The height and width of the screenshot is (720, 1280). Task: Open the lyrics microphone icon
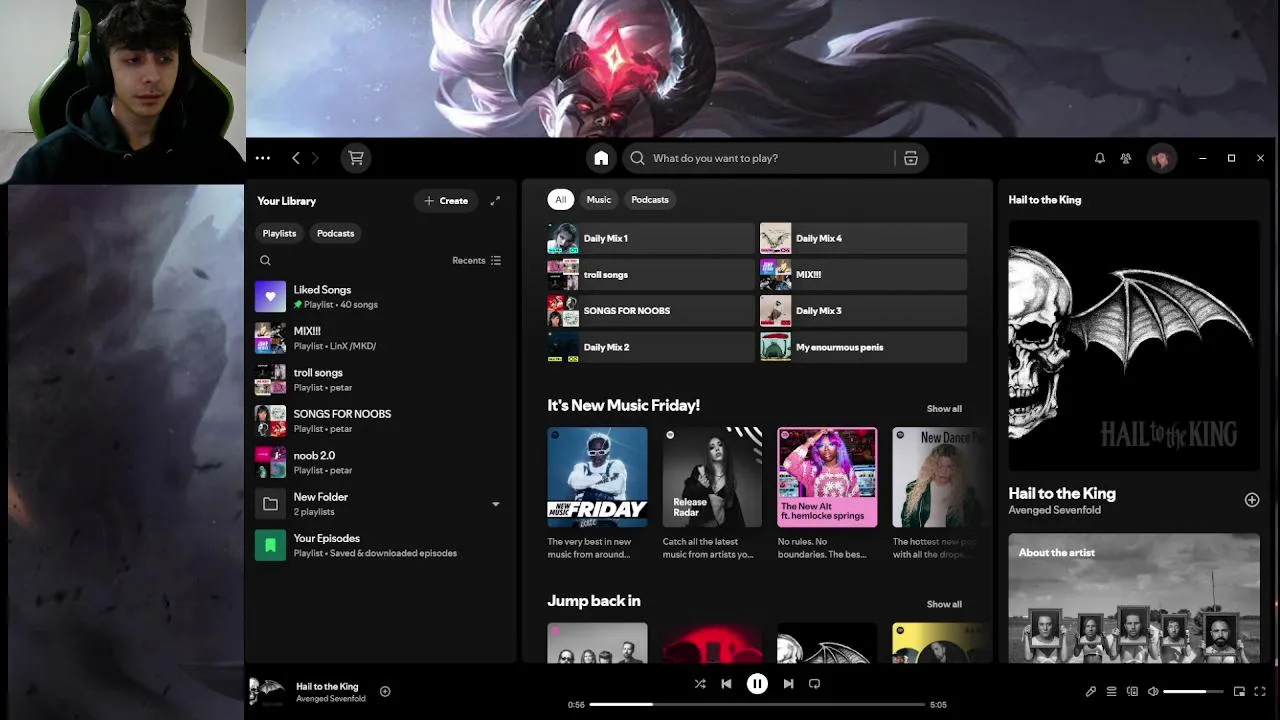pyautogui.click(x=1091, y=691)
